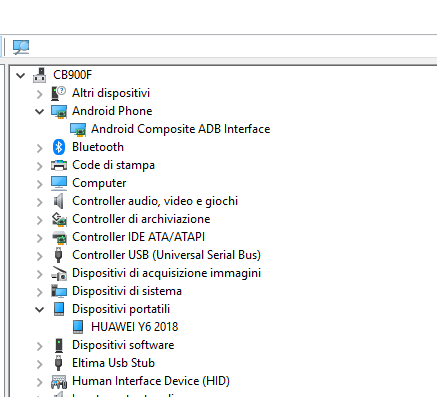The image size is (437, 397).
Task: Expand the Code di stampa category
Action: tap(40, 166)
